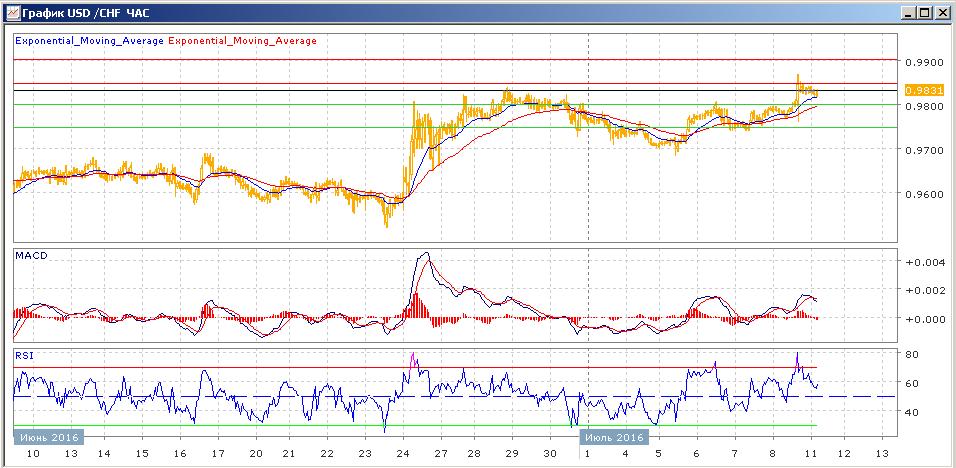Click the Июль 2016 month marker

click(614, 437)
